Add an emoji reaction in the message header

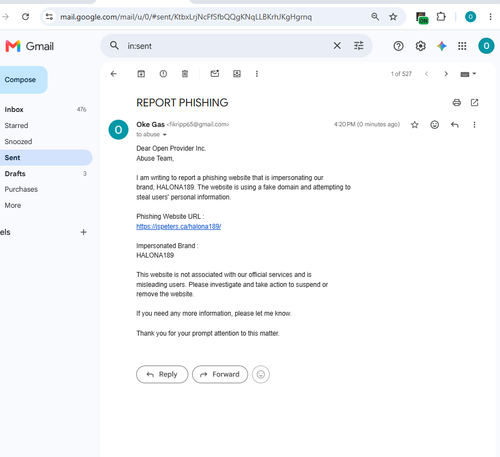[x=435, y=125]
